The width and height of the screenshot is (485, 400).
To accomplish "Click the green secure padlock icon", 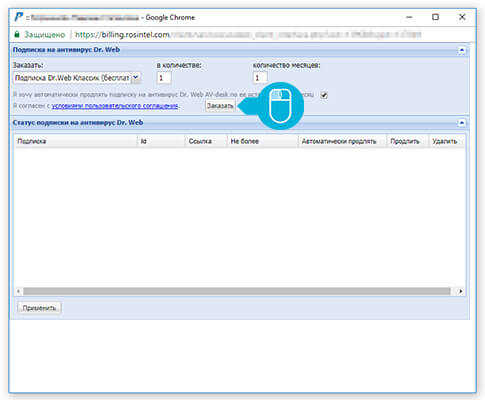I will [x=17, y=34].
